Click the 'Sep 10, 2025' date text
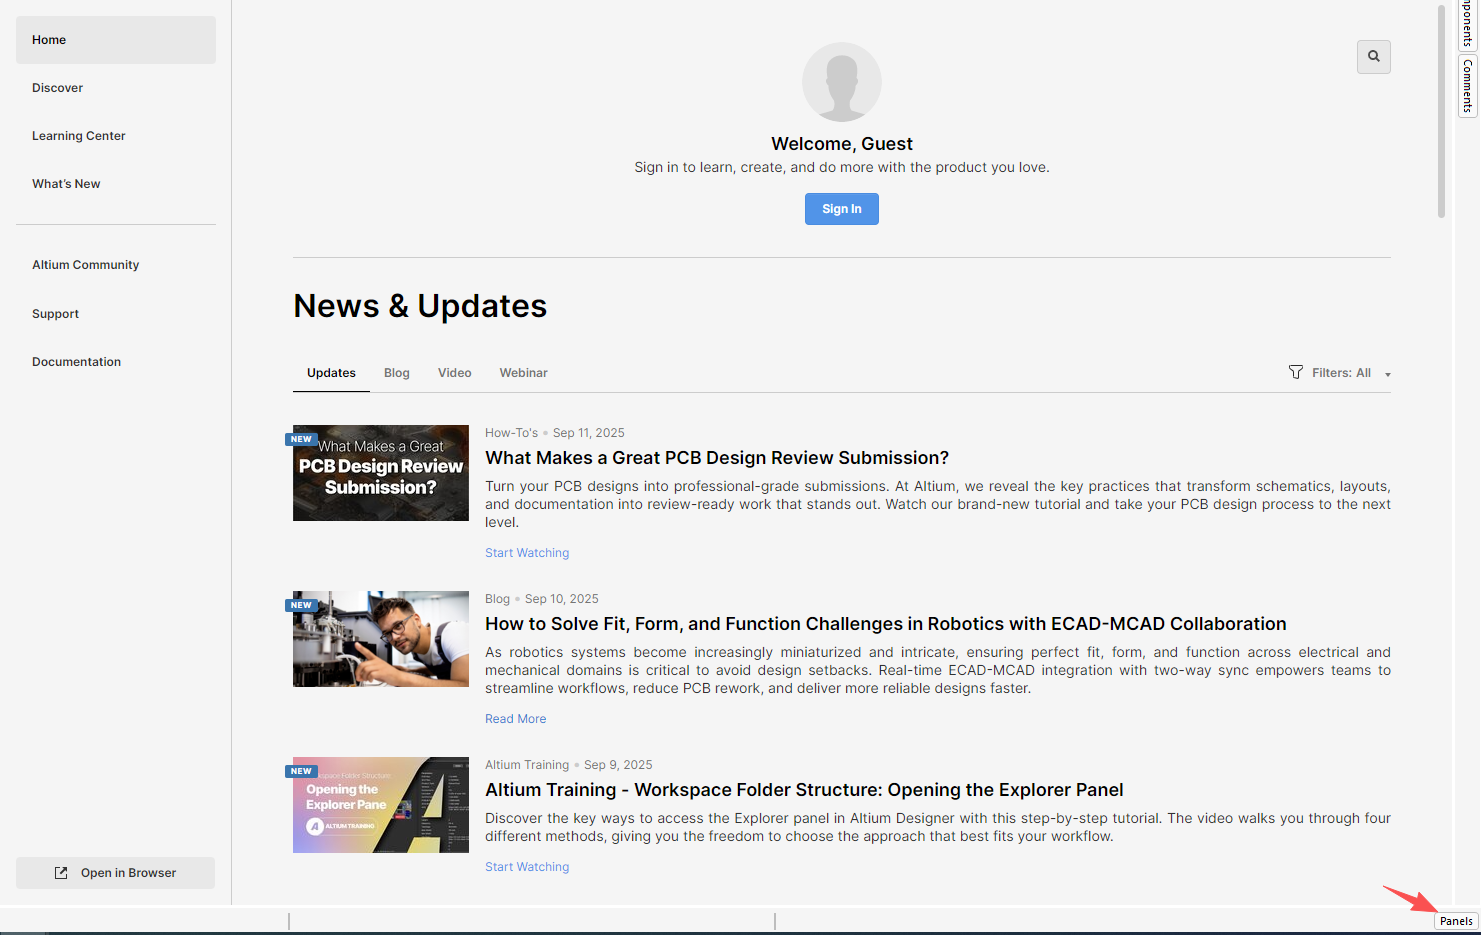 [x=562, y=599]
